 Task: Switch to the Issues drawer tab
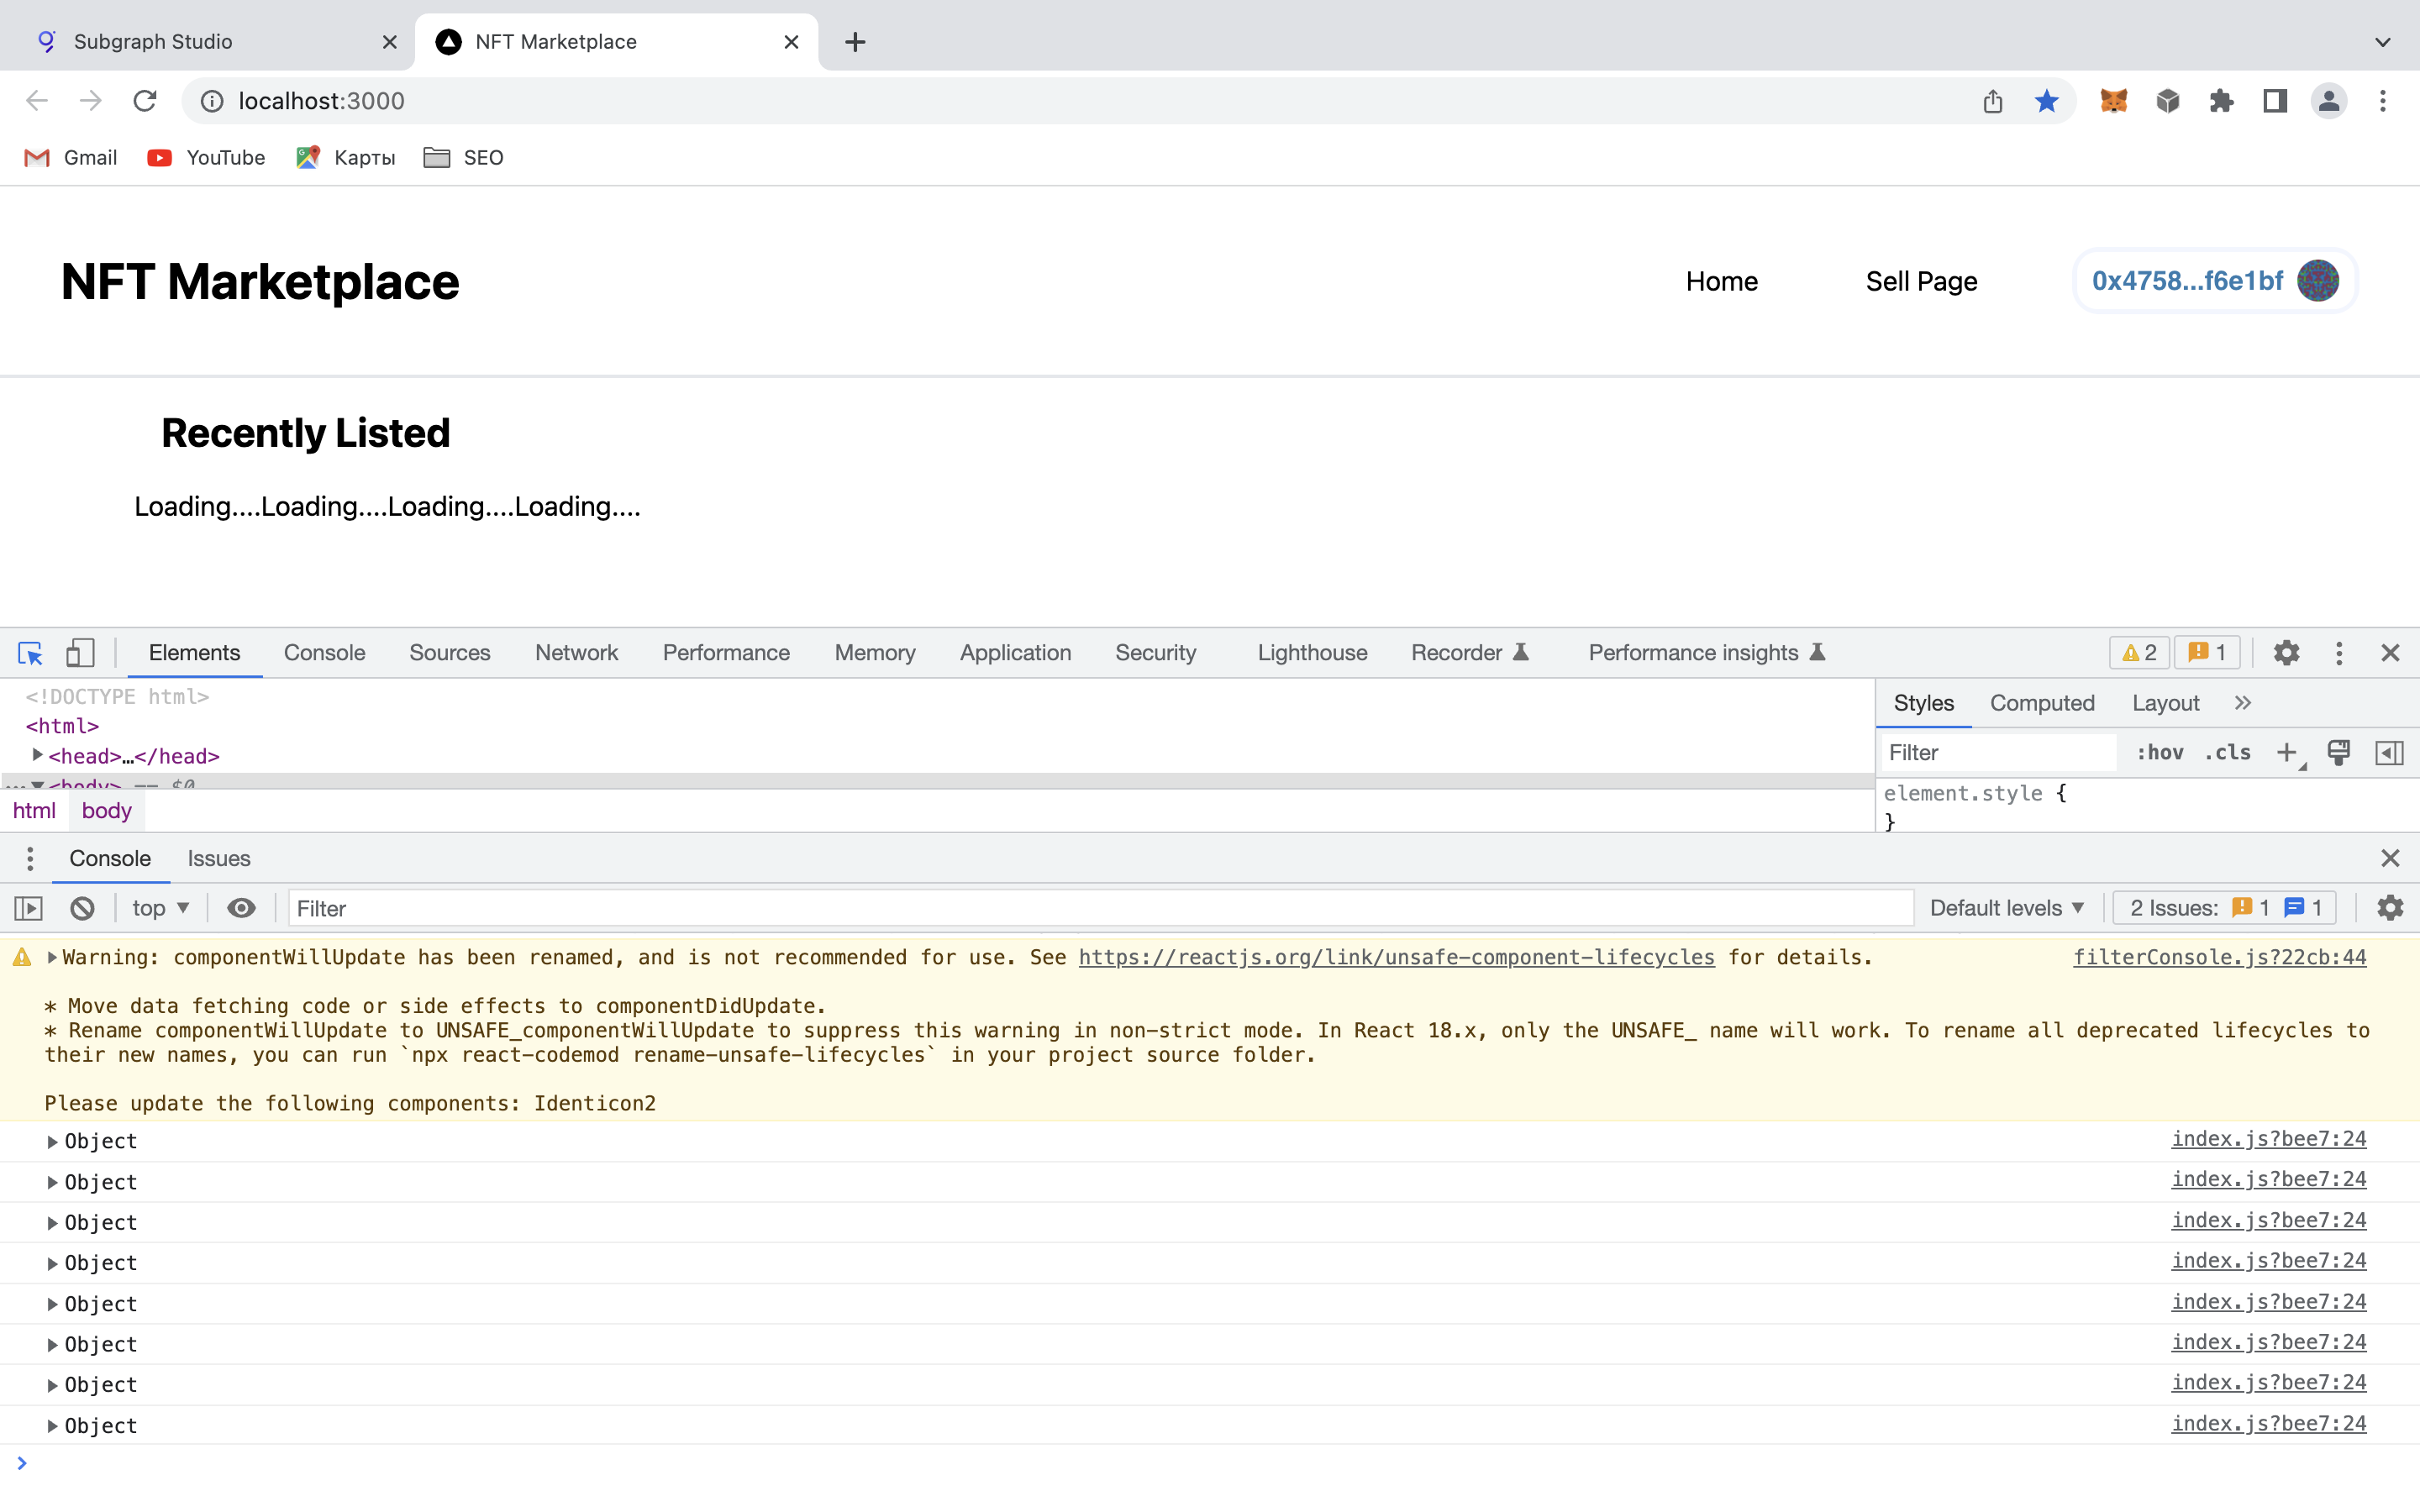point(219,858)
